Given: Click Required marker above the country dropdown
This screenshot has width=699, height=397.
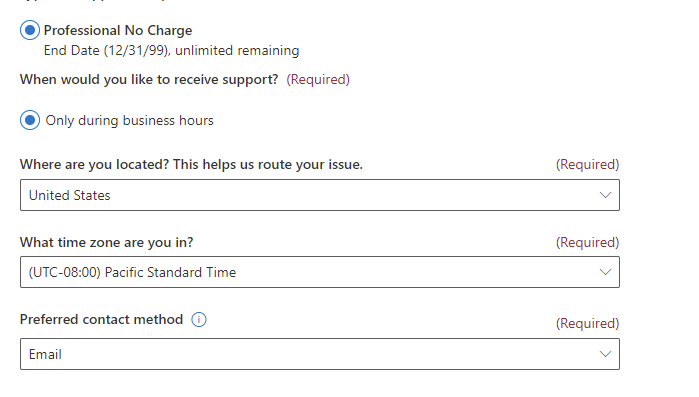Looking at the screenshot, I should (x=588, y=164).
